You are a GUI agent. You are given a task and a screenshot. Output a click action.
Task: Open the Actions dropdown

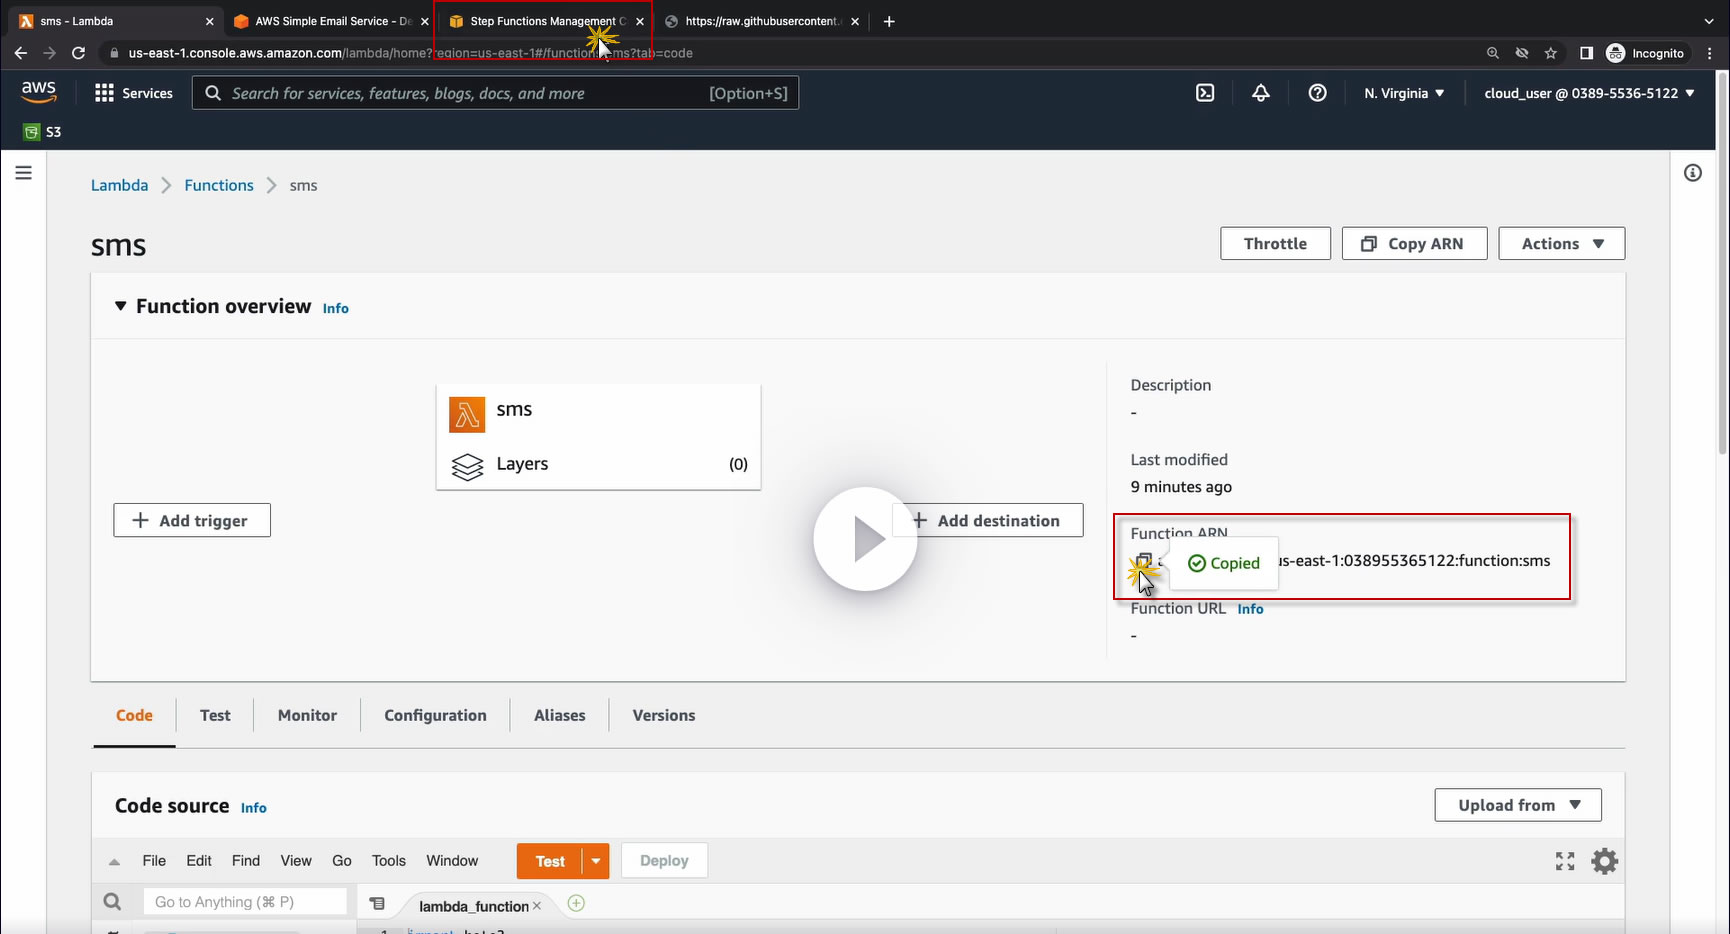[1561, 243]
